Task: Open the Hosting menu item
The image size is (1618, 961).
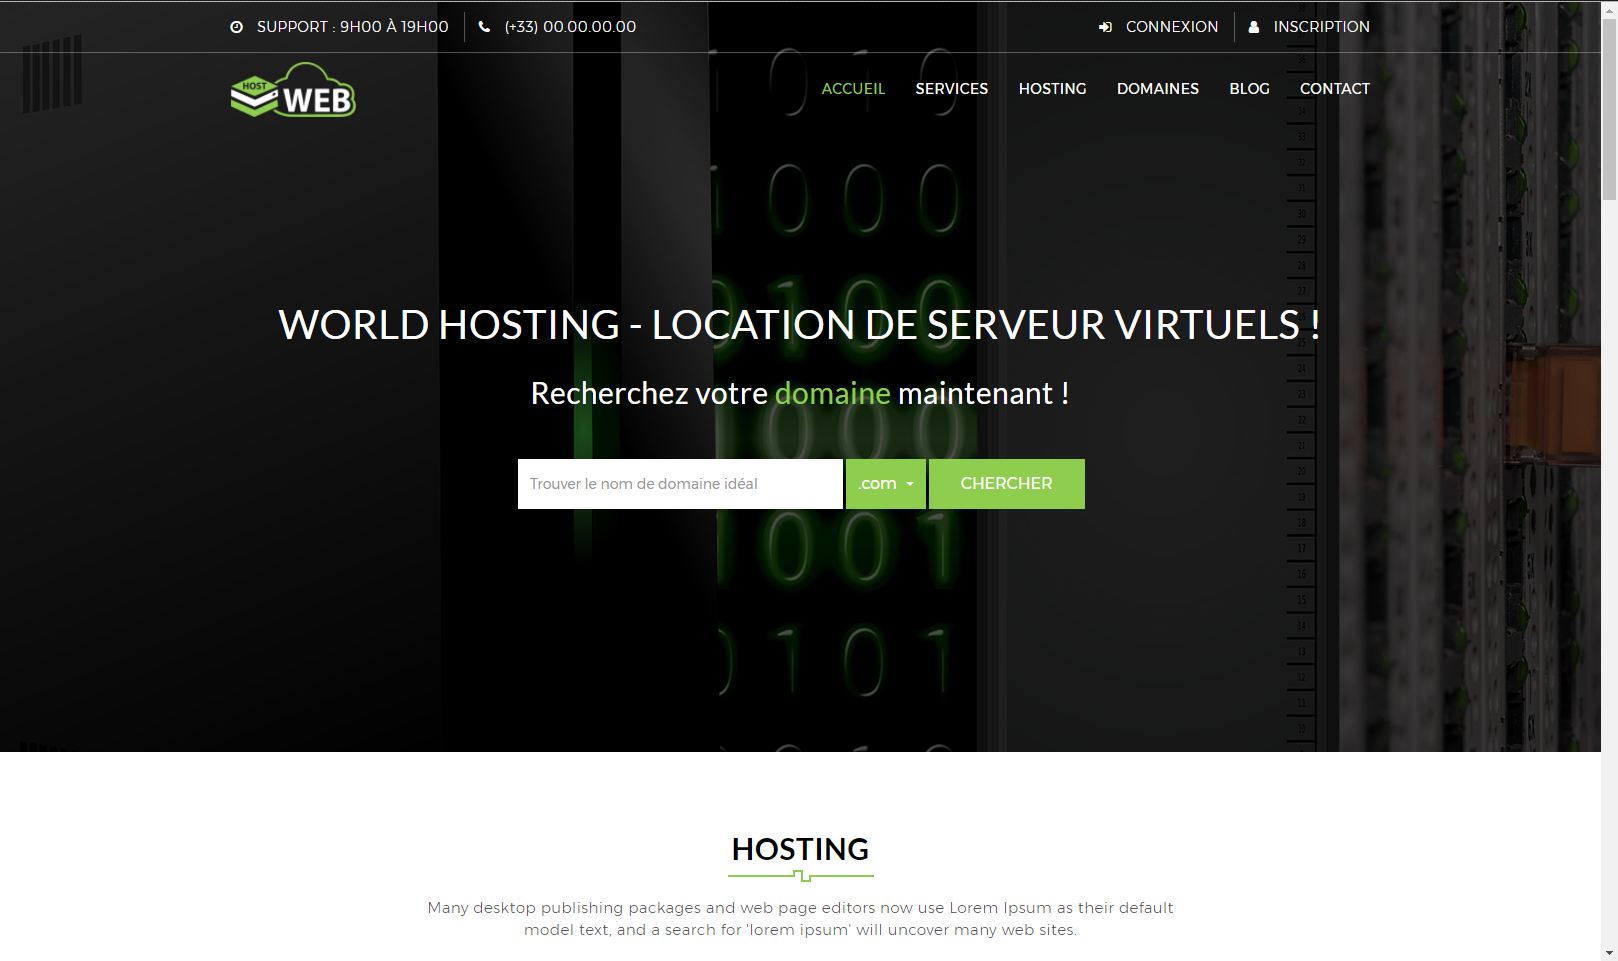Action: [x=1052, y=89]
